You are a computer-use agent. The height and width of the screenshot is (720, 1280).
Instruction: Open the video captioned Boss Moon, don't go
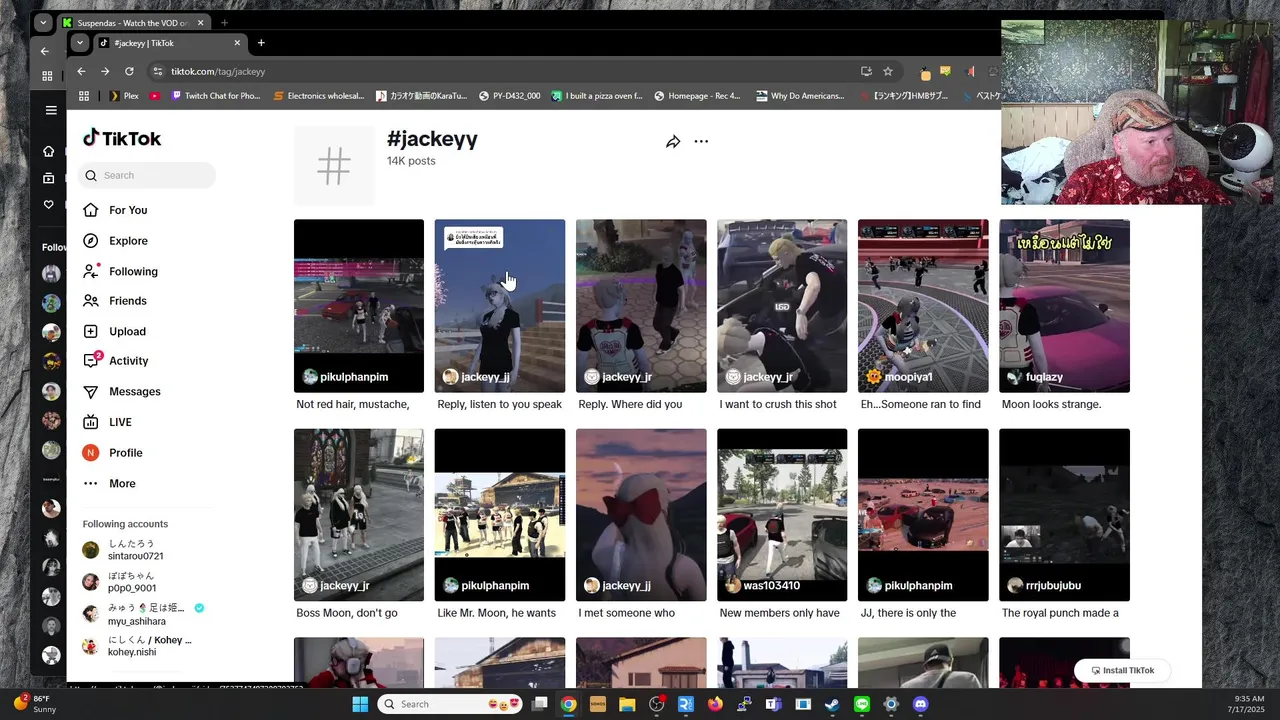[x=359, y=515]
